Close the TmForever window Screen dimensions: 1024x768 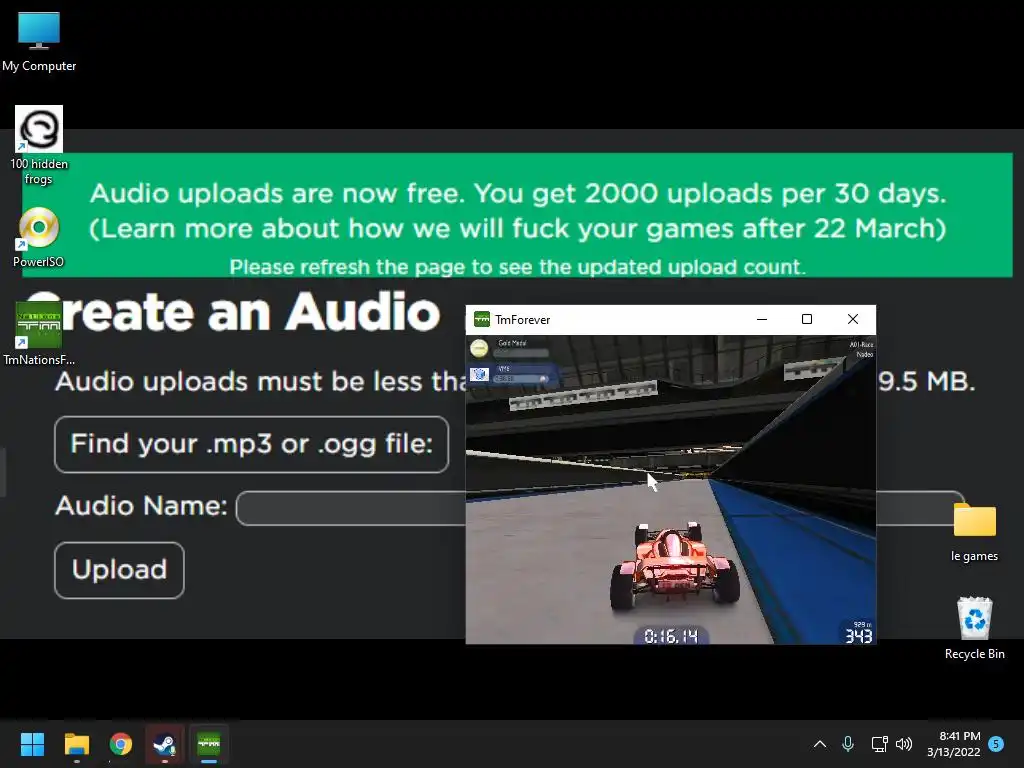pos(853,319)
